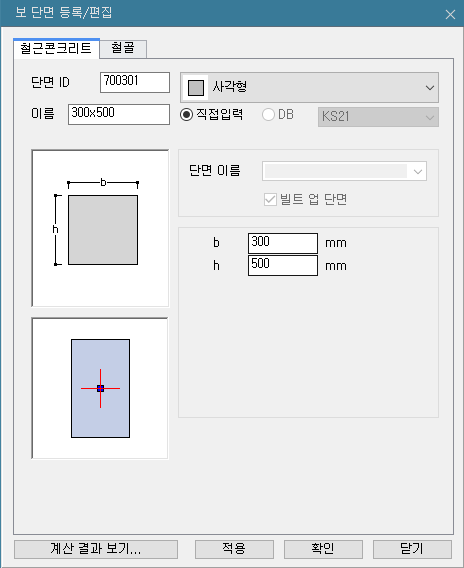Viewport: 464px width, 568px height.
Task: Click the b-h dimension diagram preview
Action: (100, 228)
